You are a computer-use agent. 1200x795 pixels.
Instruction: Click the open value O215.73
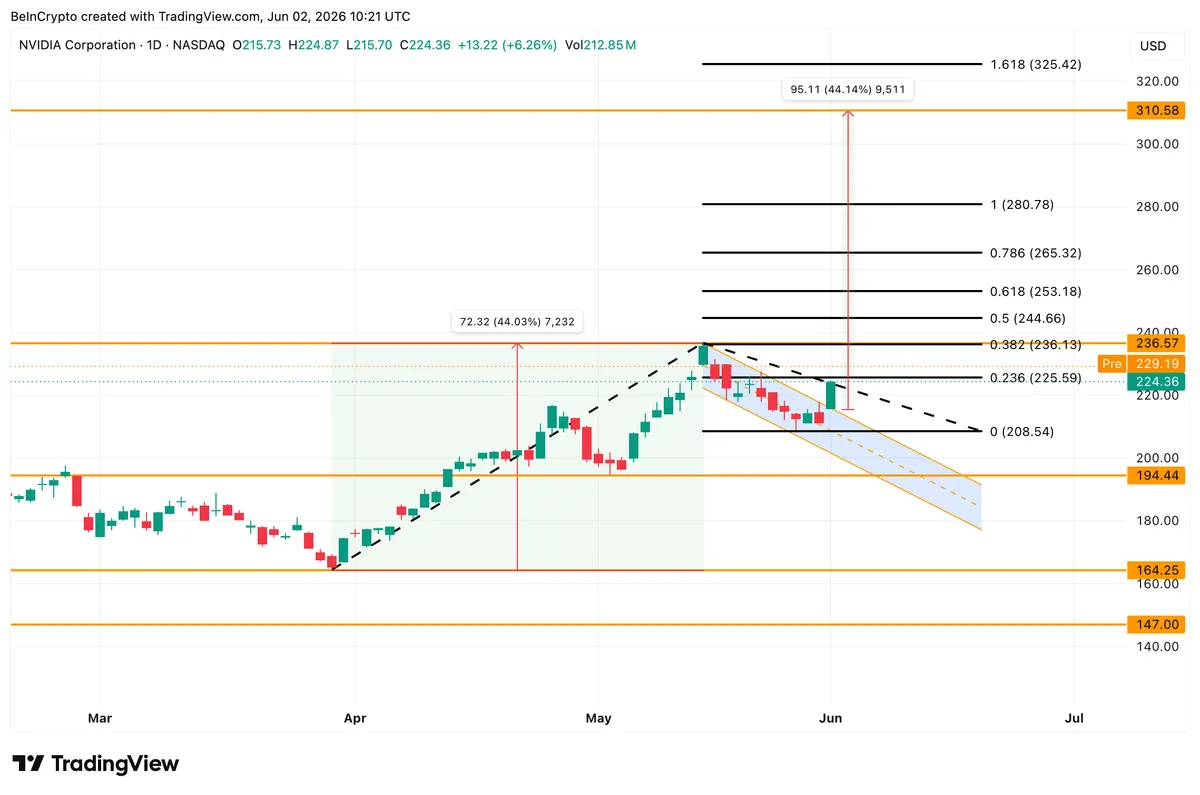[x=258, y=46]
